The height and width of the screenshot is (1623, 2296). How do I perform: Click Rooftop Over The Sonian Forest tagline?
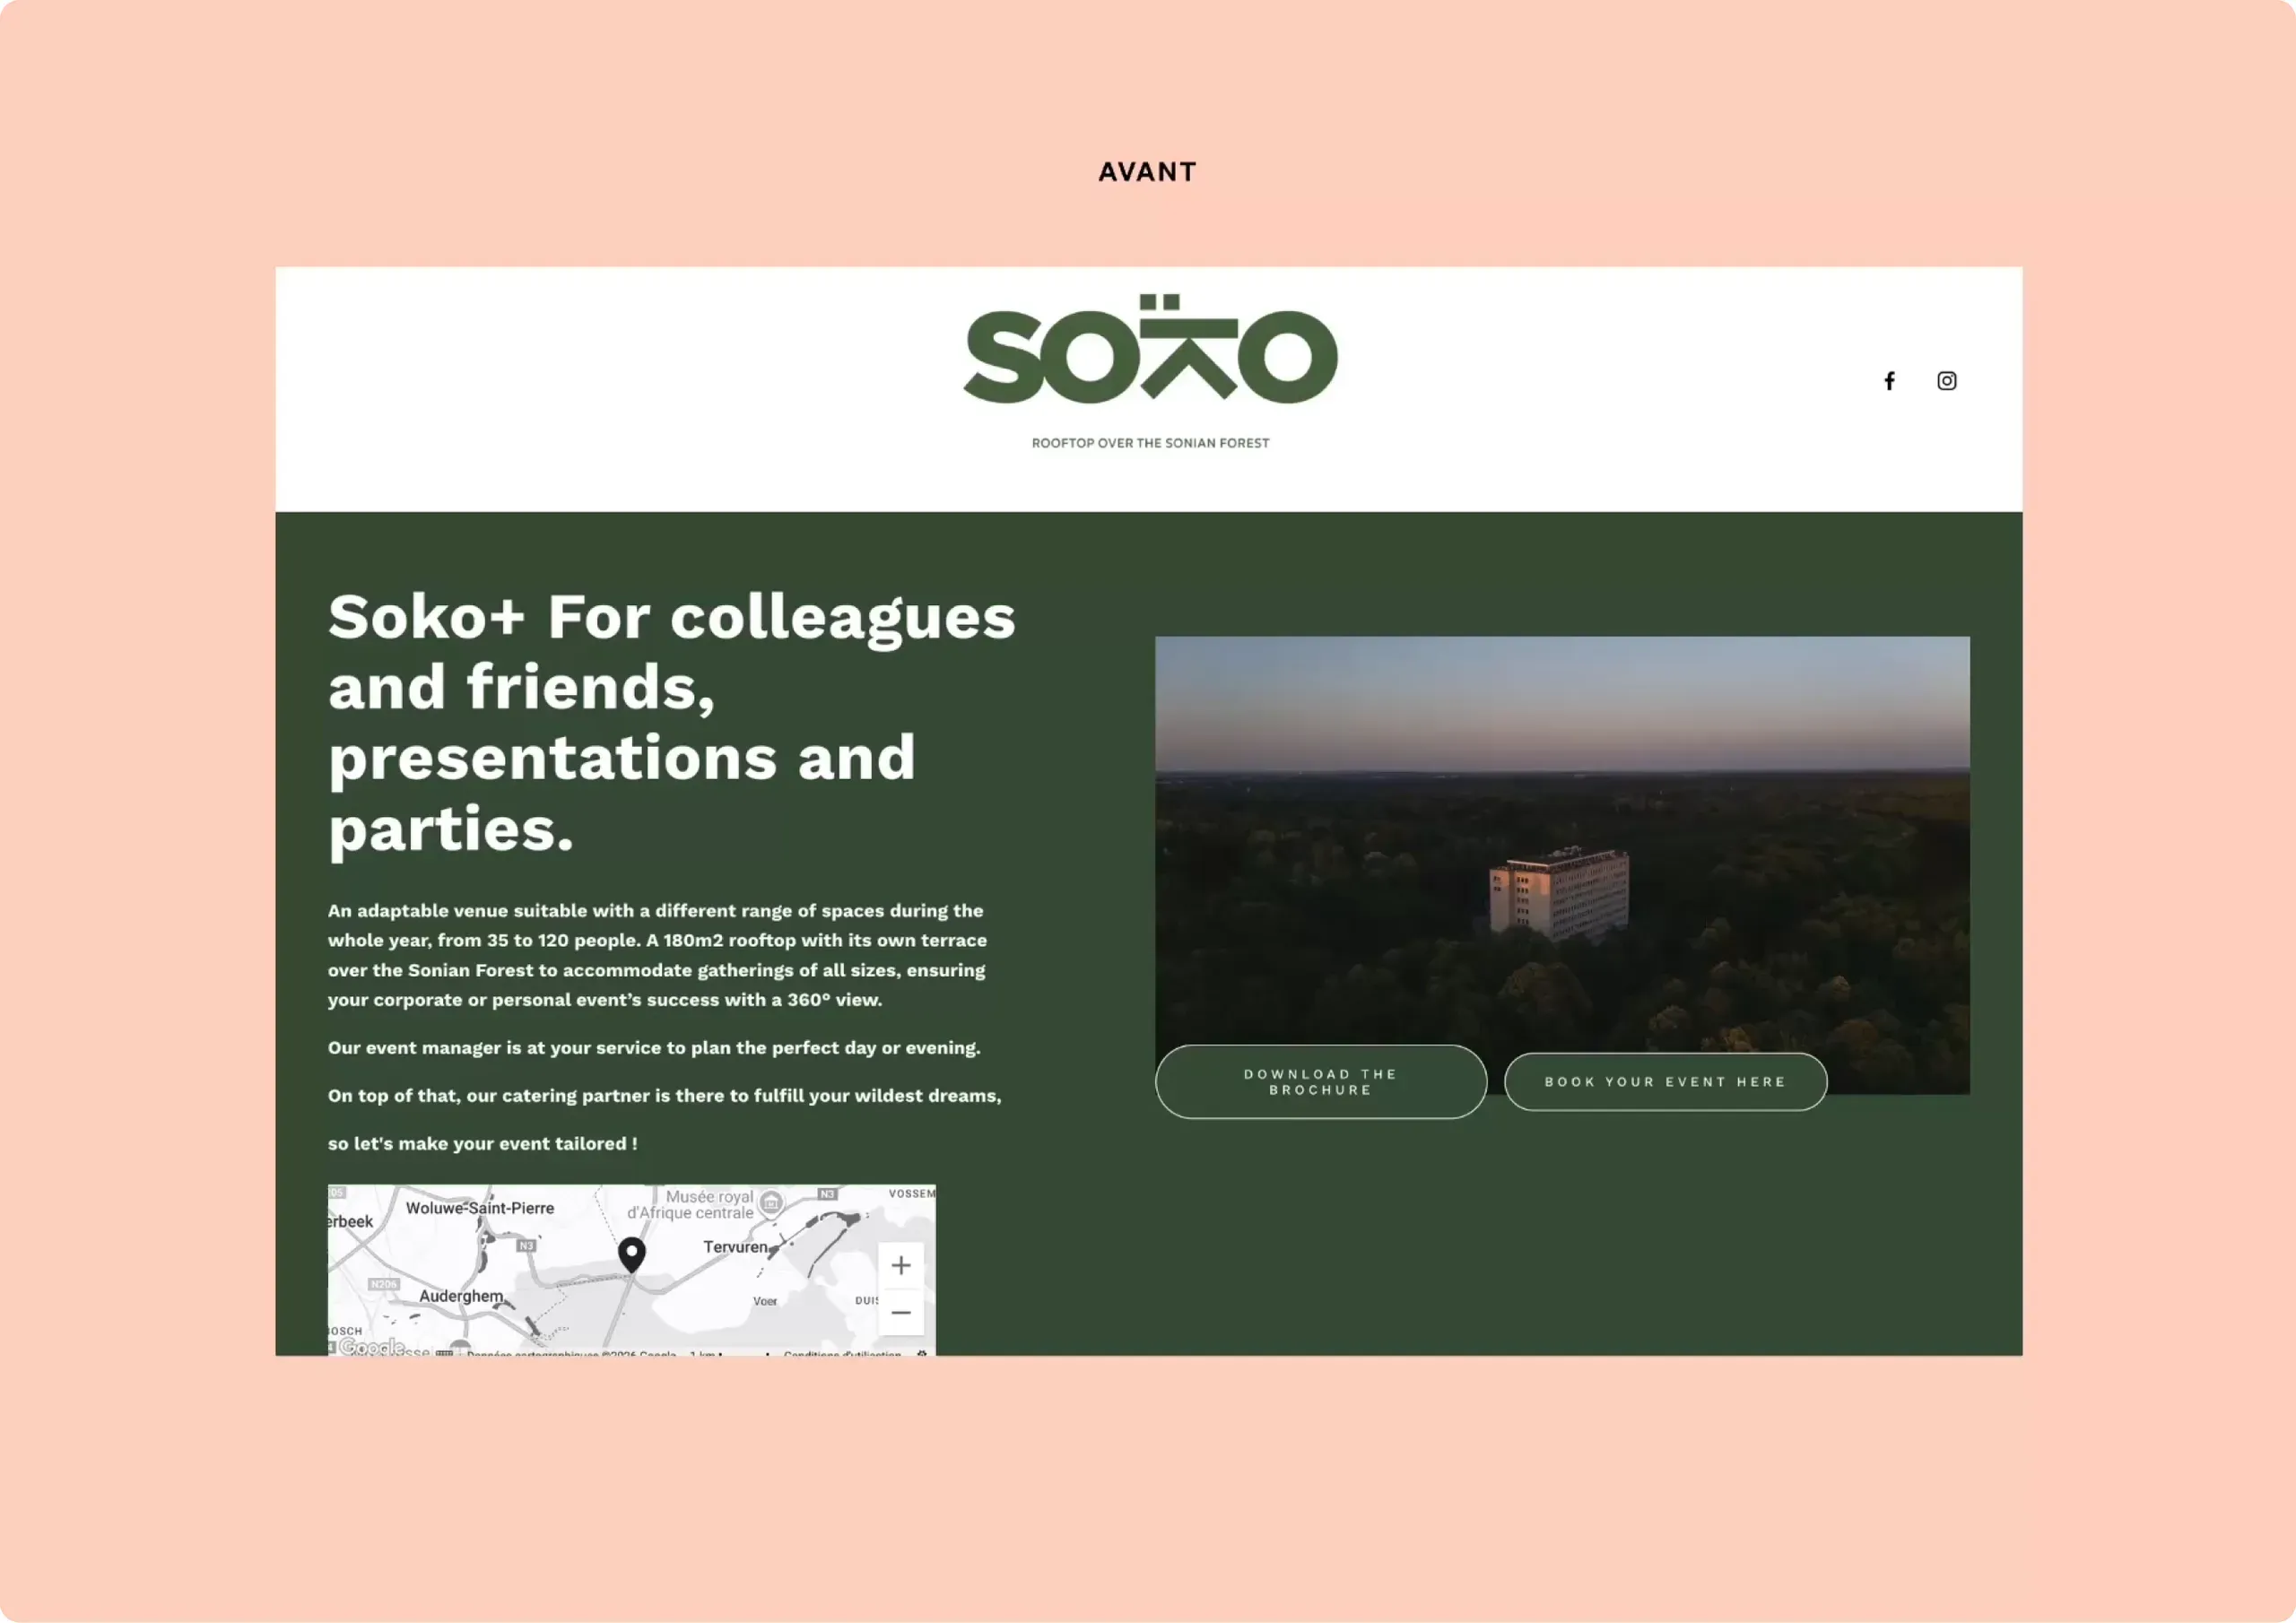pos(1150,443)
